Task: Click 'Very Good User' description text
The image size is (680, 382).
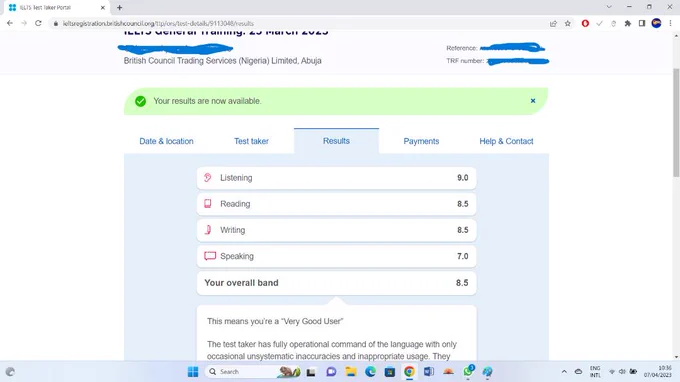Action: pyautogui.click(x=275, y=321)
